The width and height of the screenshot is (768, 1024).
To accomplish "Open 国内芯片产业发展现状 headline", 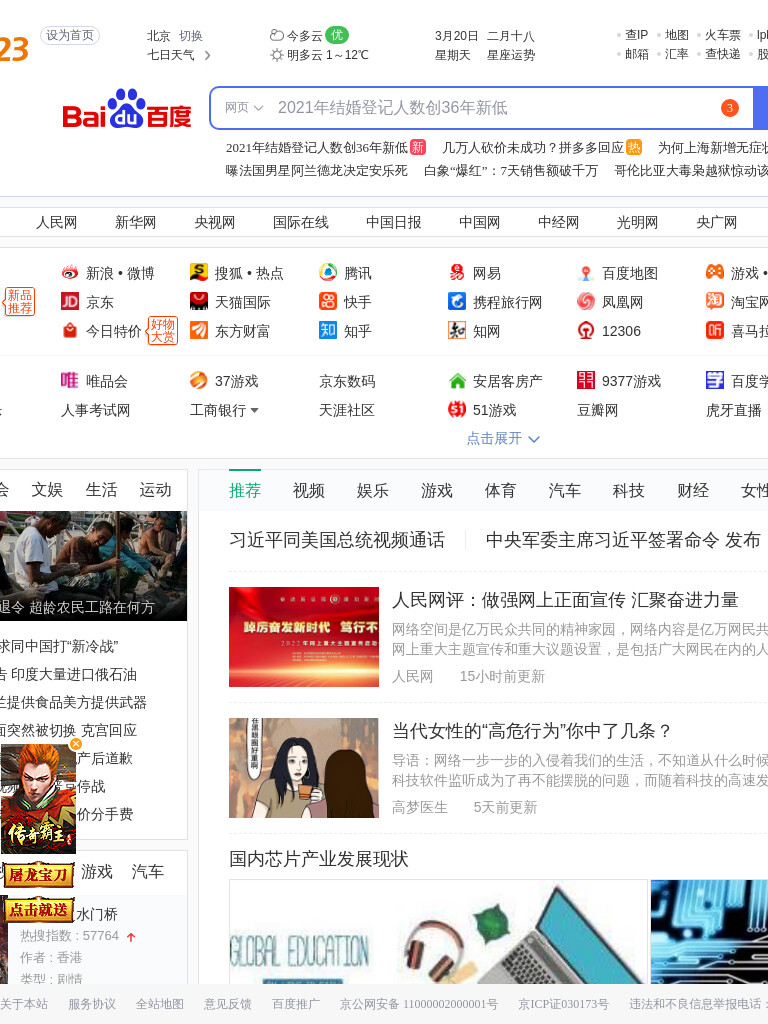I will (319, 859).
